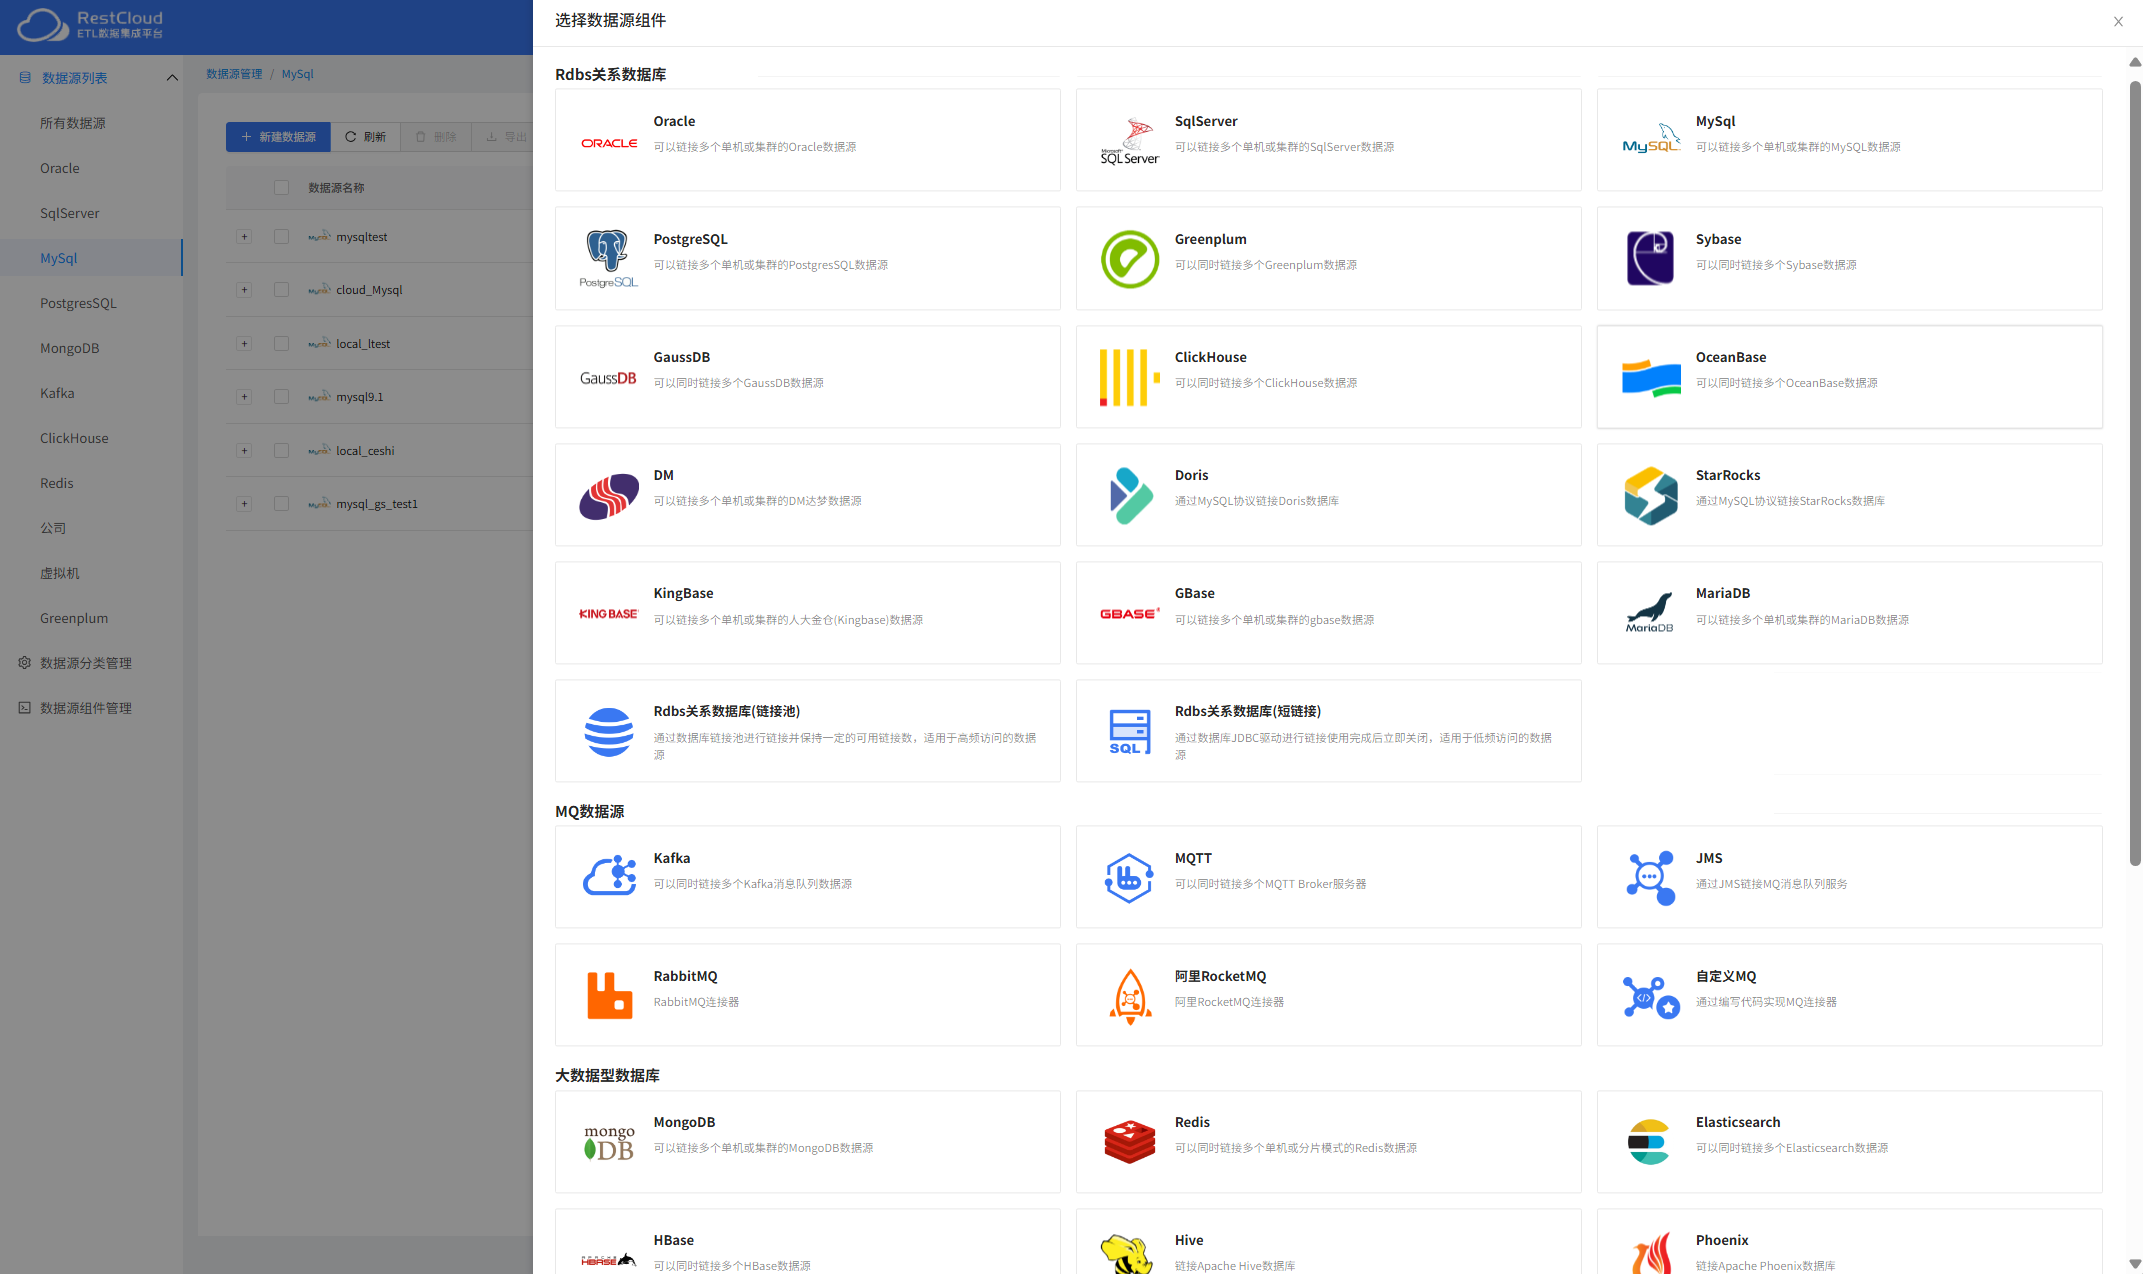This screenshot has height=1274, width=2143.
Task: Click the 数据源管理 breadcrumb link
Action: coord(234,74)
